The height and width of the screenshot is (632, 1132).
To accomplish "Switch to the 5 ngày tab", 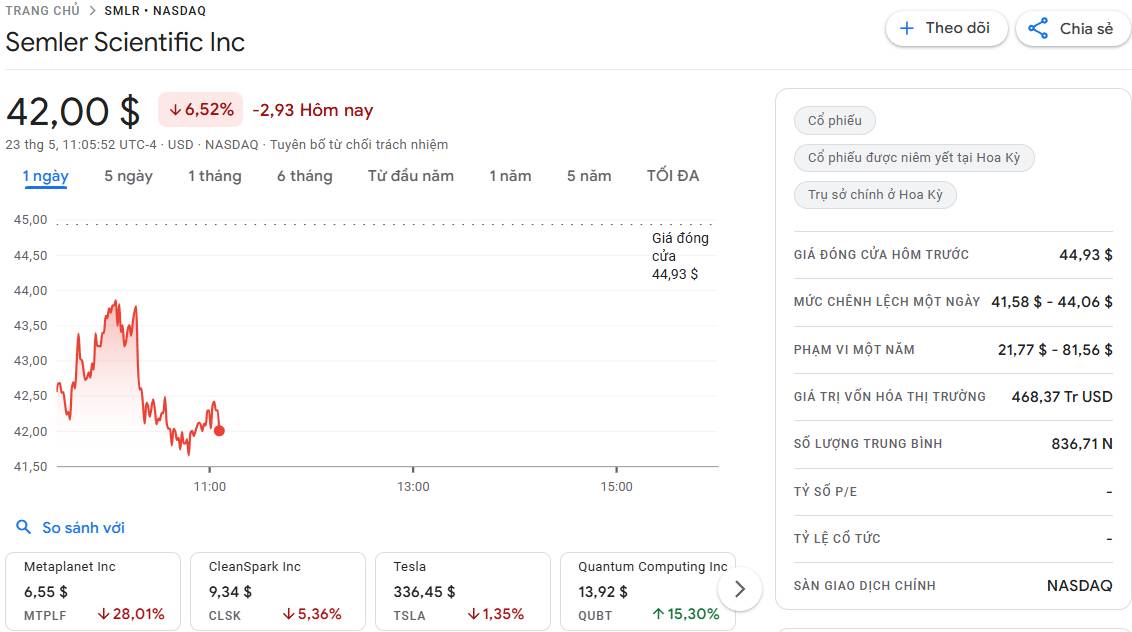I will [129, 176].
